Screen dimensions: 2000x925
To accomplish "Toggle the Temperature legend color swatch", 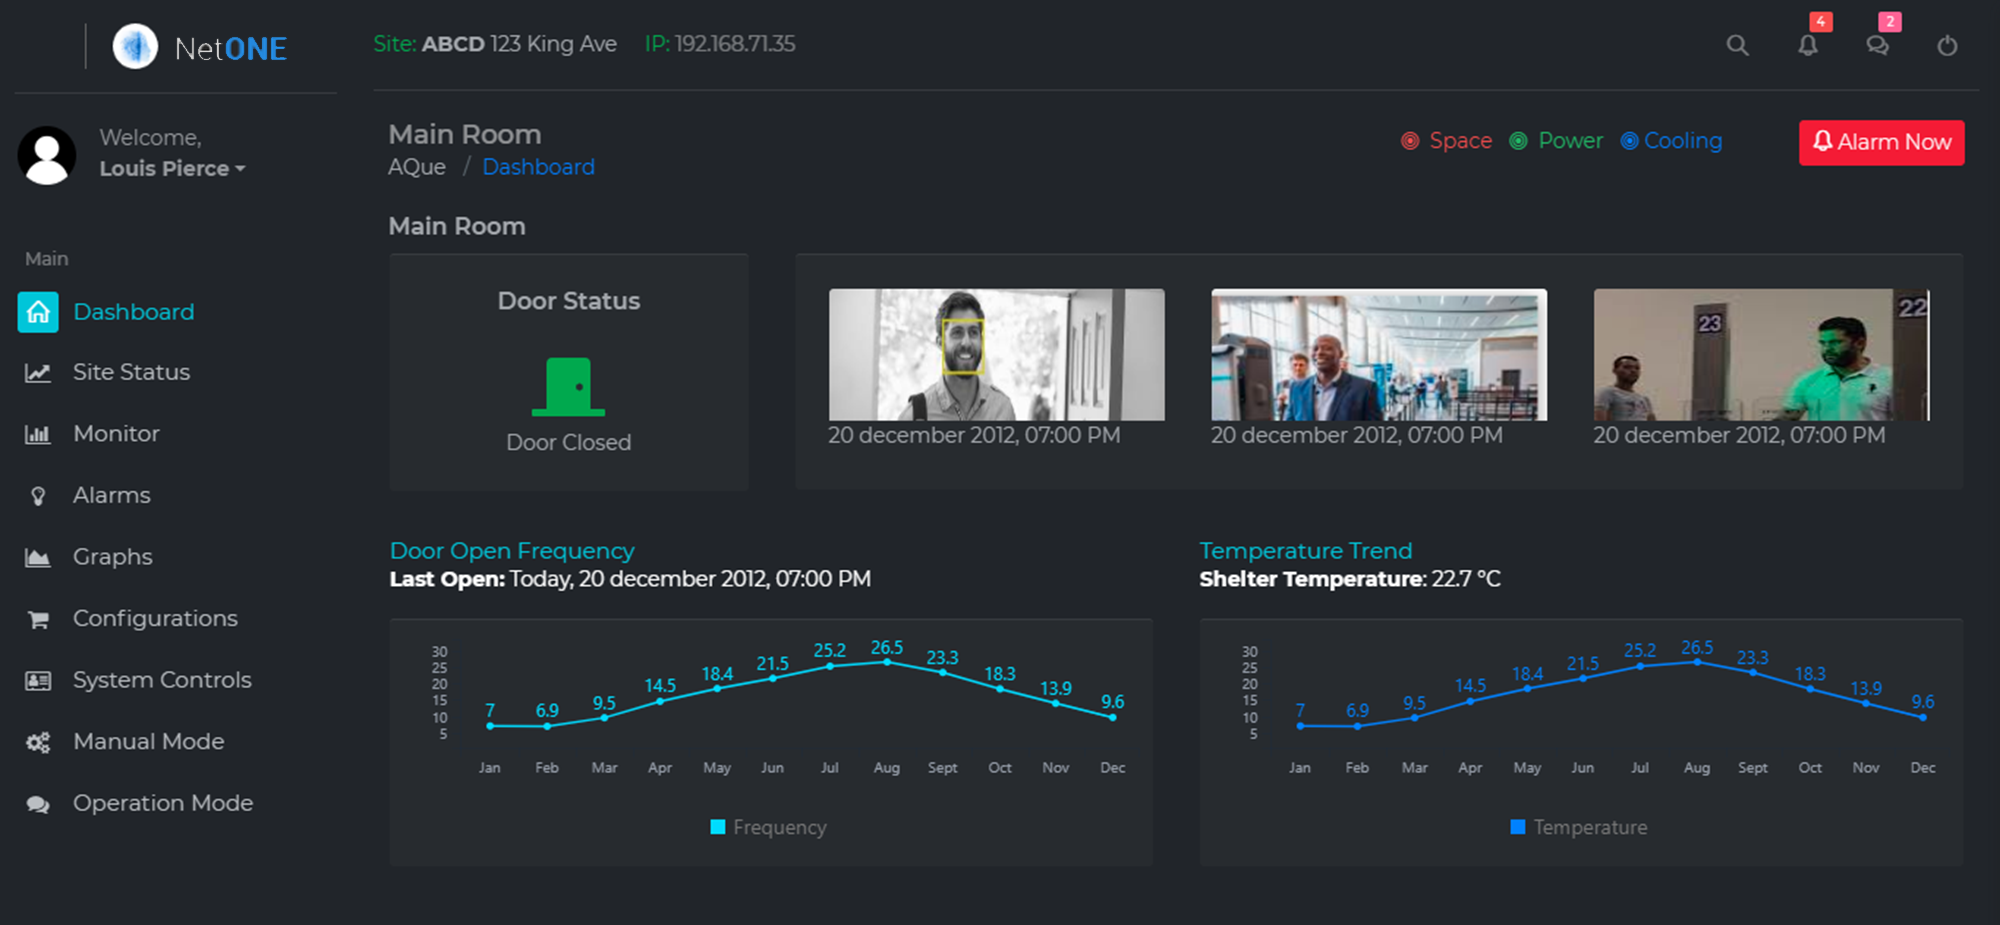I will click(1517, 827).
